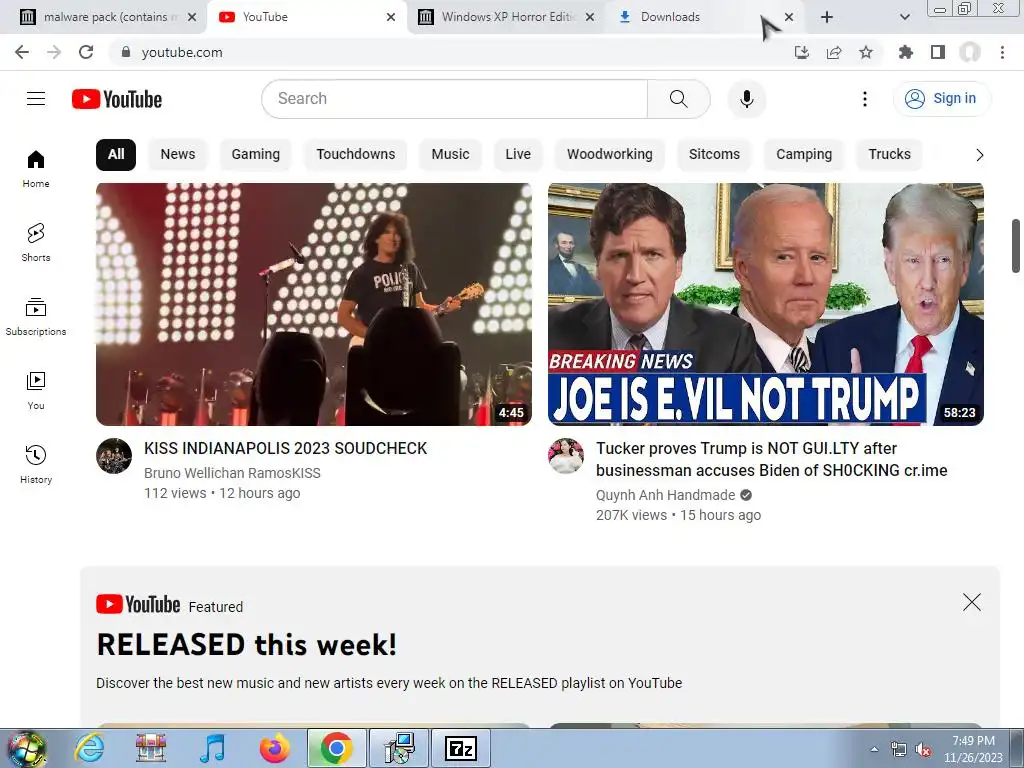Image resolution: width=1024 pixels, height=768 pixels.
Task: Share this page icon in address bar
Action: tap(834, 52)
